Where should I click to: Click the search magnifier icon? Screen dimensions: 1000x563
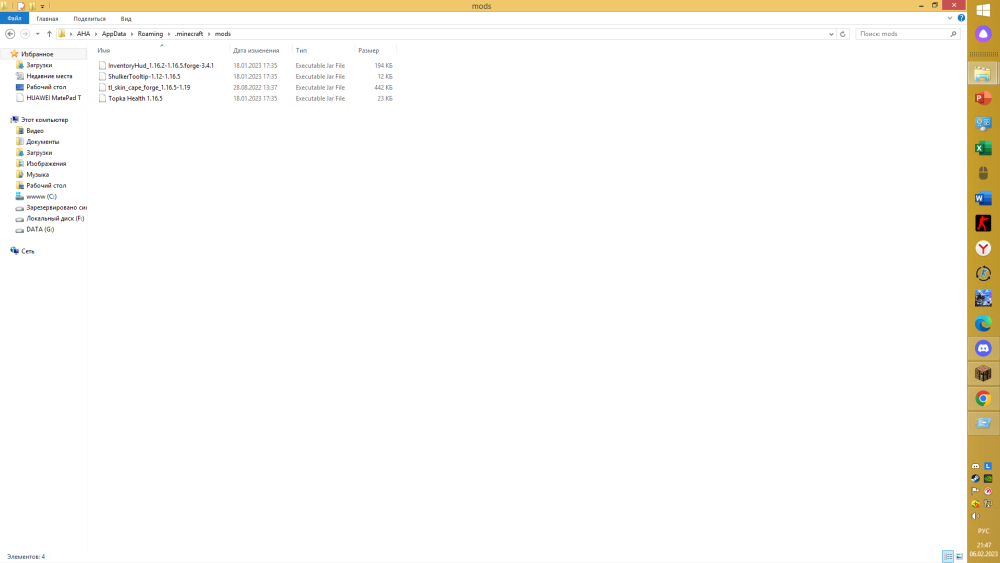(953, 34)
